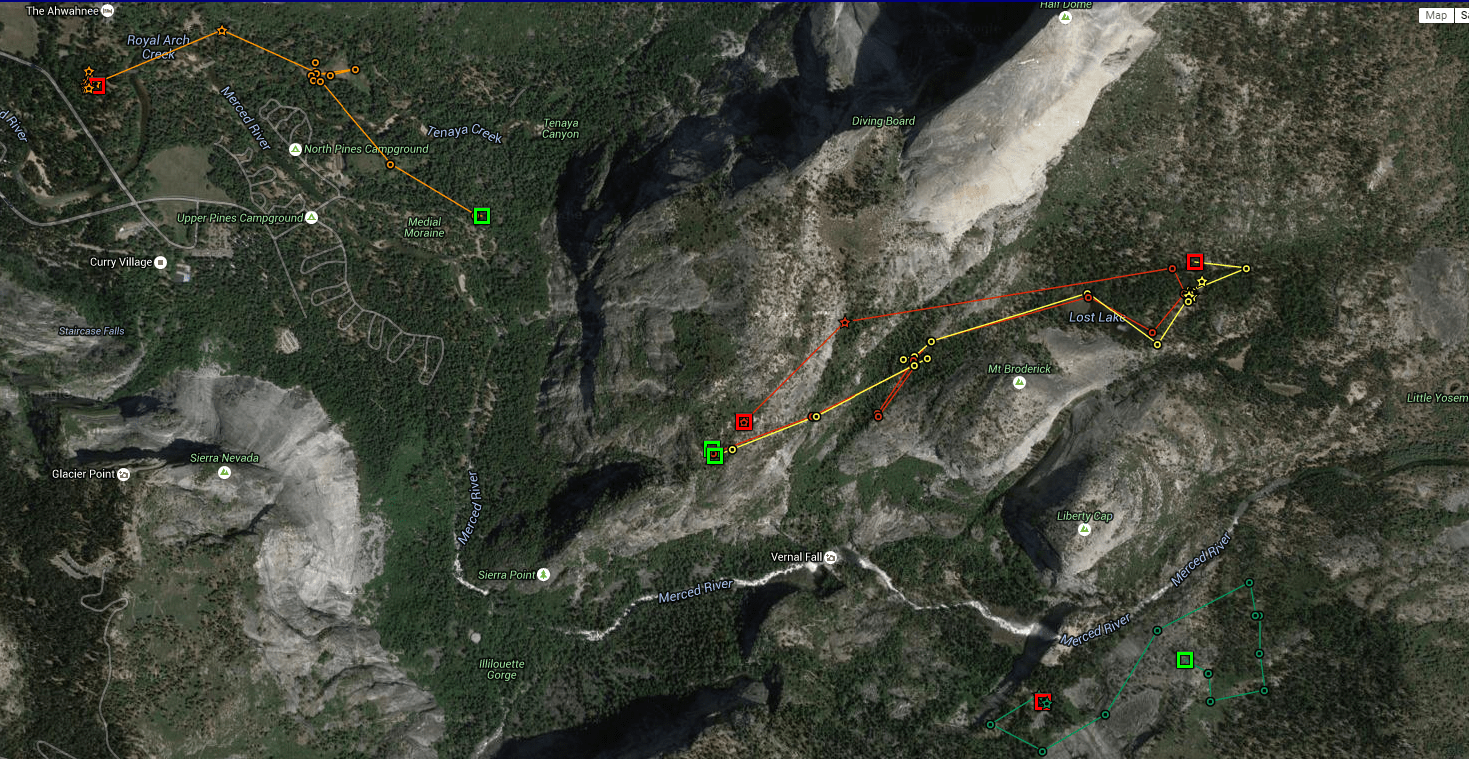Click the red star waypoint on red track
The height and width of the screenshot is (759, 1469).
[845, 322]
